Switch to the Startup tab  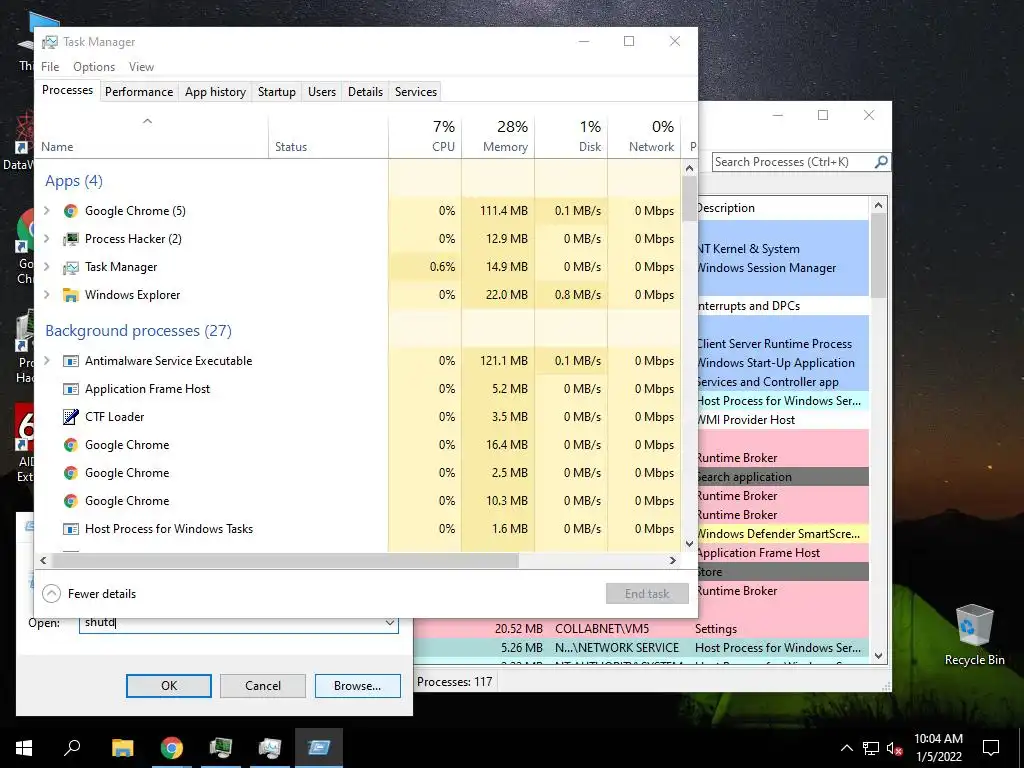pos(276,92)
